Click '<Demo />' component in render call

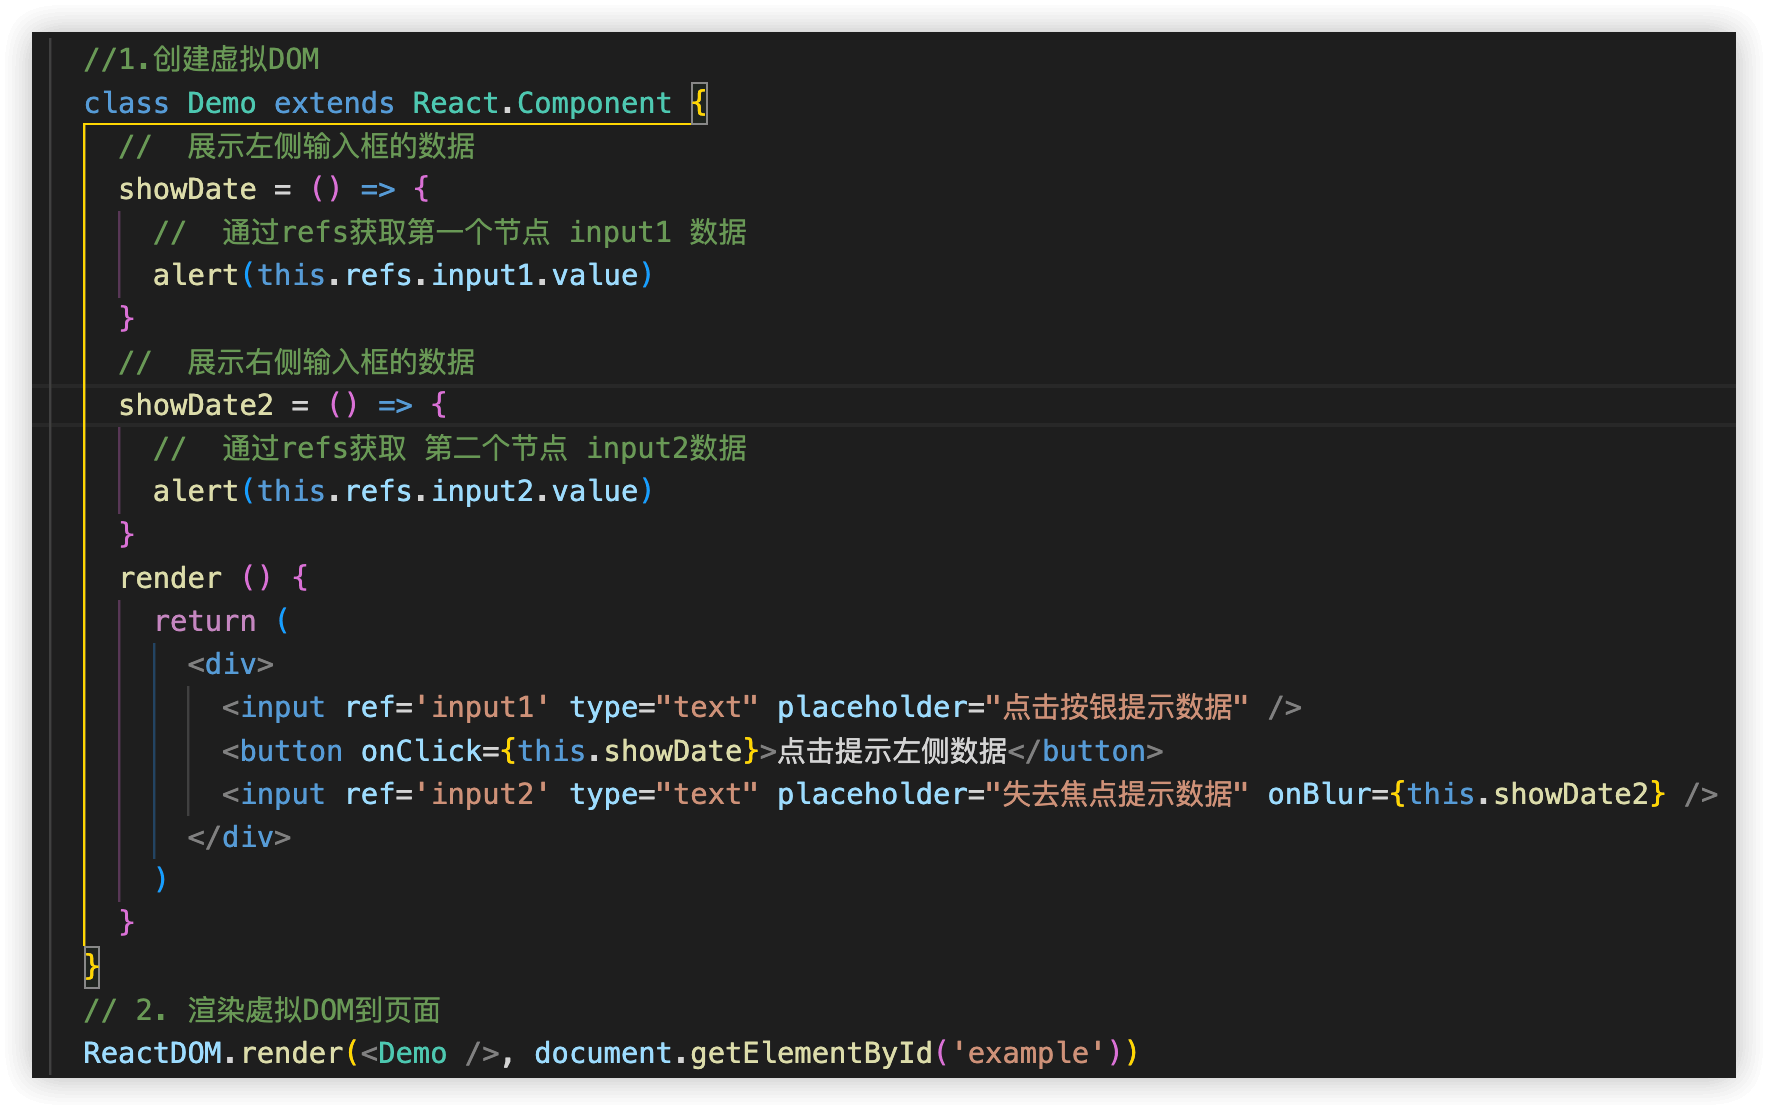coord(430,1053)
